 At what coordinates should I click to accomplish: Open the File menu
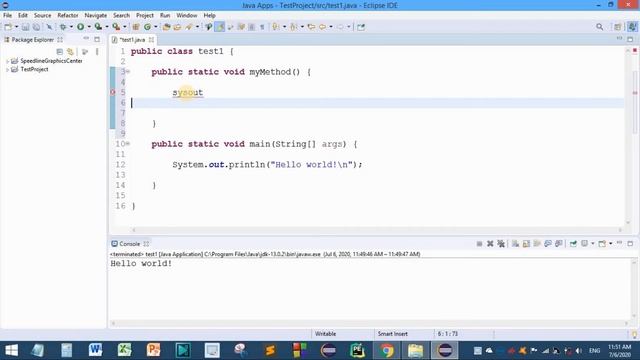[x=7, y=15]
